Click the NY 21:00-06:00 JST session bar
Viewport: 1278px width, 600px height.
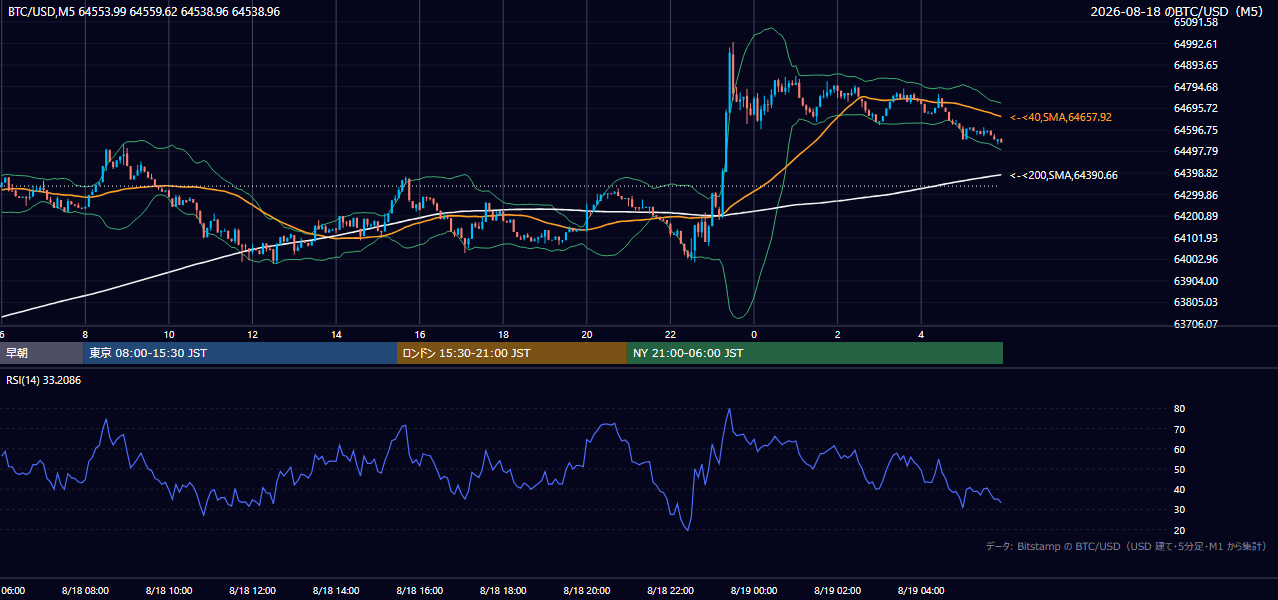pyautogui.click(x=815, y=353)
